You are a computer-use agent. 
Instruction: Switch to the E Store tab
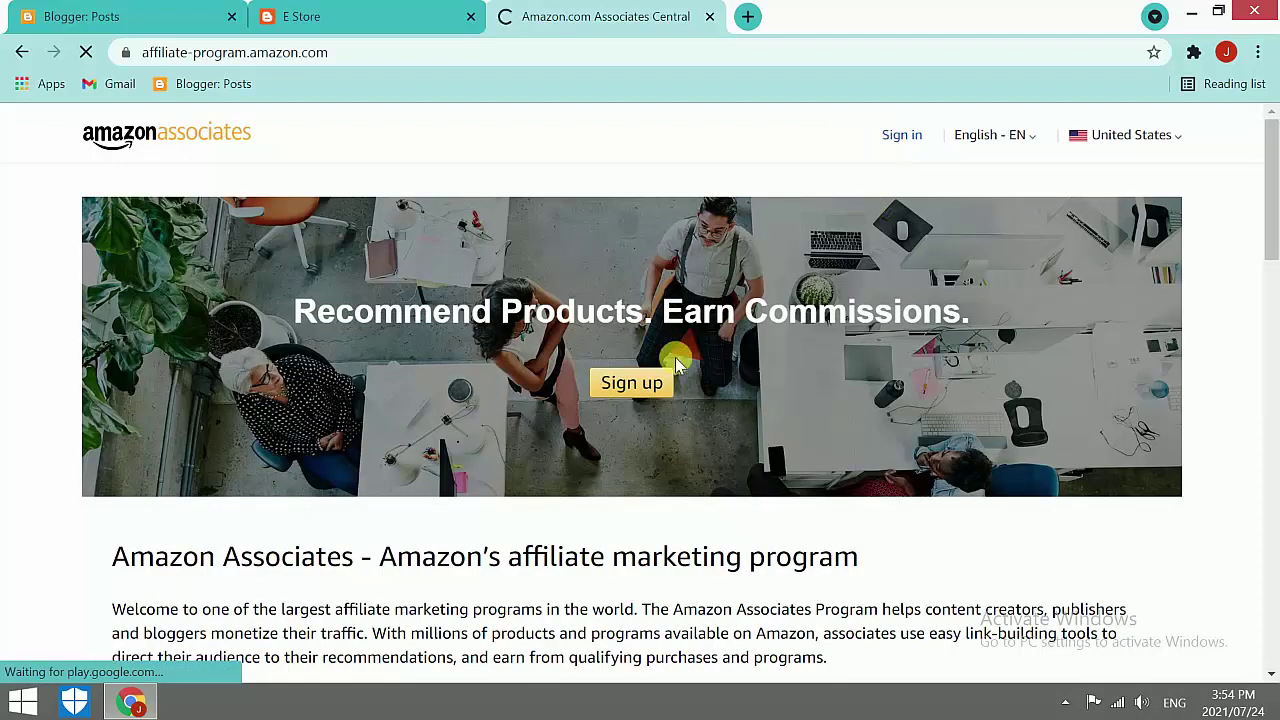click(366, 16)
